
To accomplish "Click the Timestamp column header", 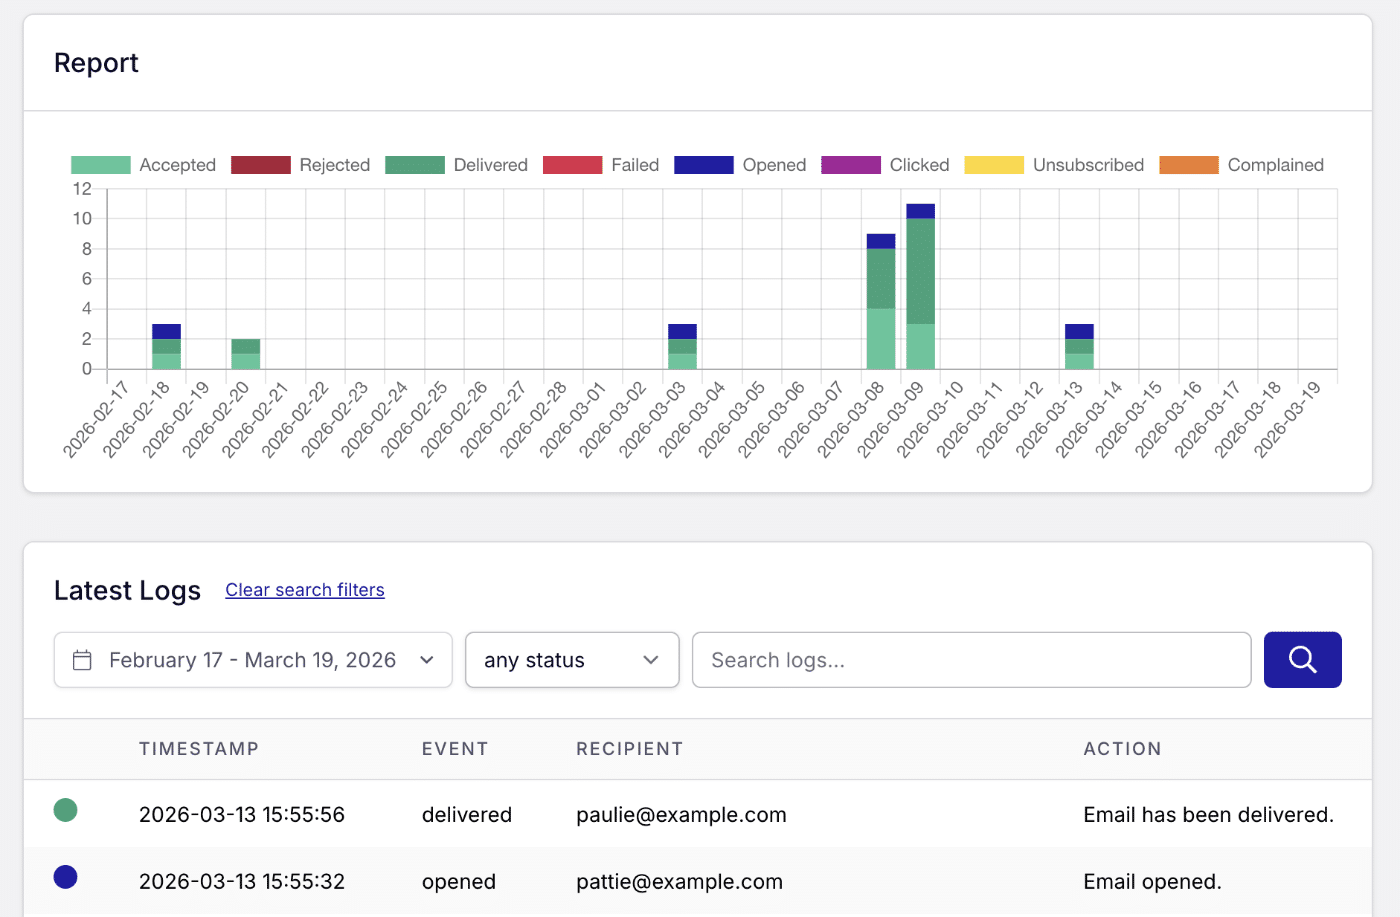I will pyautogui.click(x=199, y=749).
